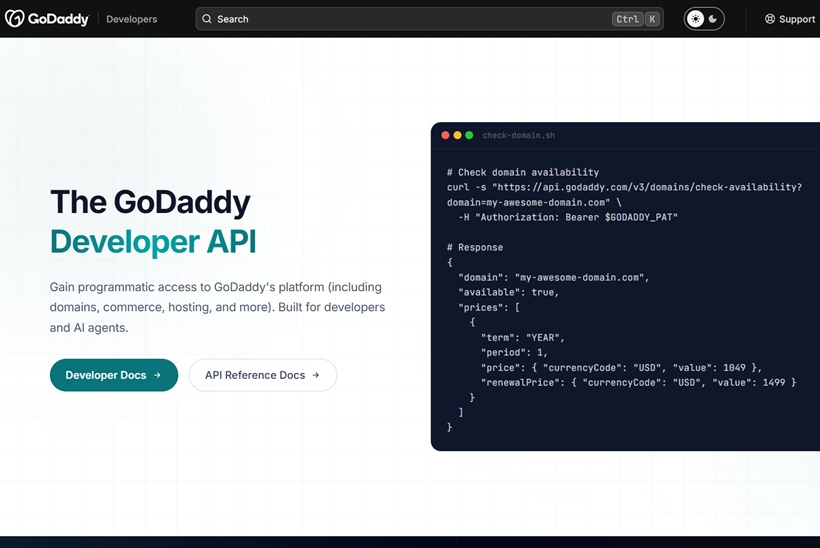Click arrow icon in API Reference Docs

click(x=315, y=375)
